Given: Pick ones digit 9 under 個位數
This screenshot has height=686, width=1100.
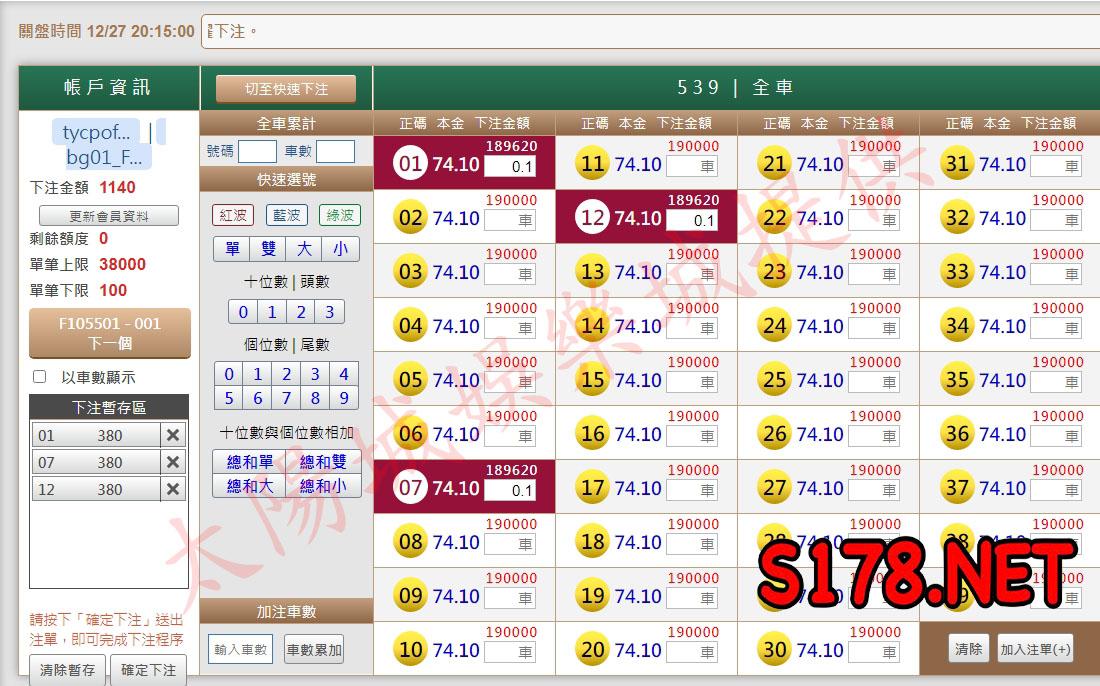Looking at the screenshot, I should click(x=344, y=398).
